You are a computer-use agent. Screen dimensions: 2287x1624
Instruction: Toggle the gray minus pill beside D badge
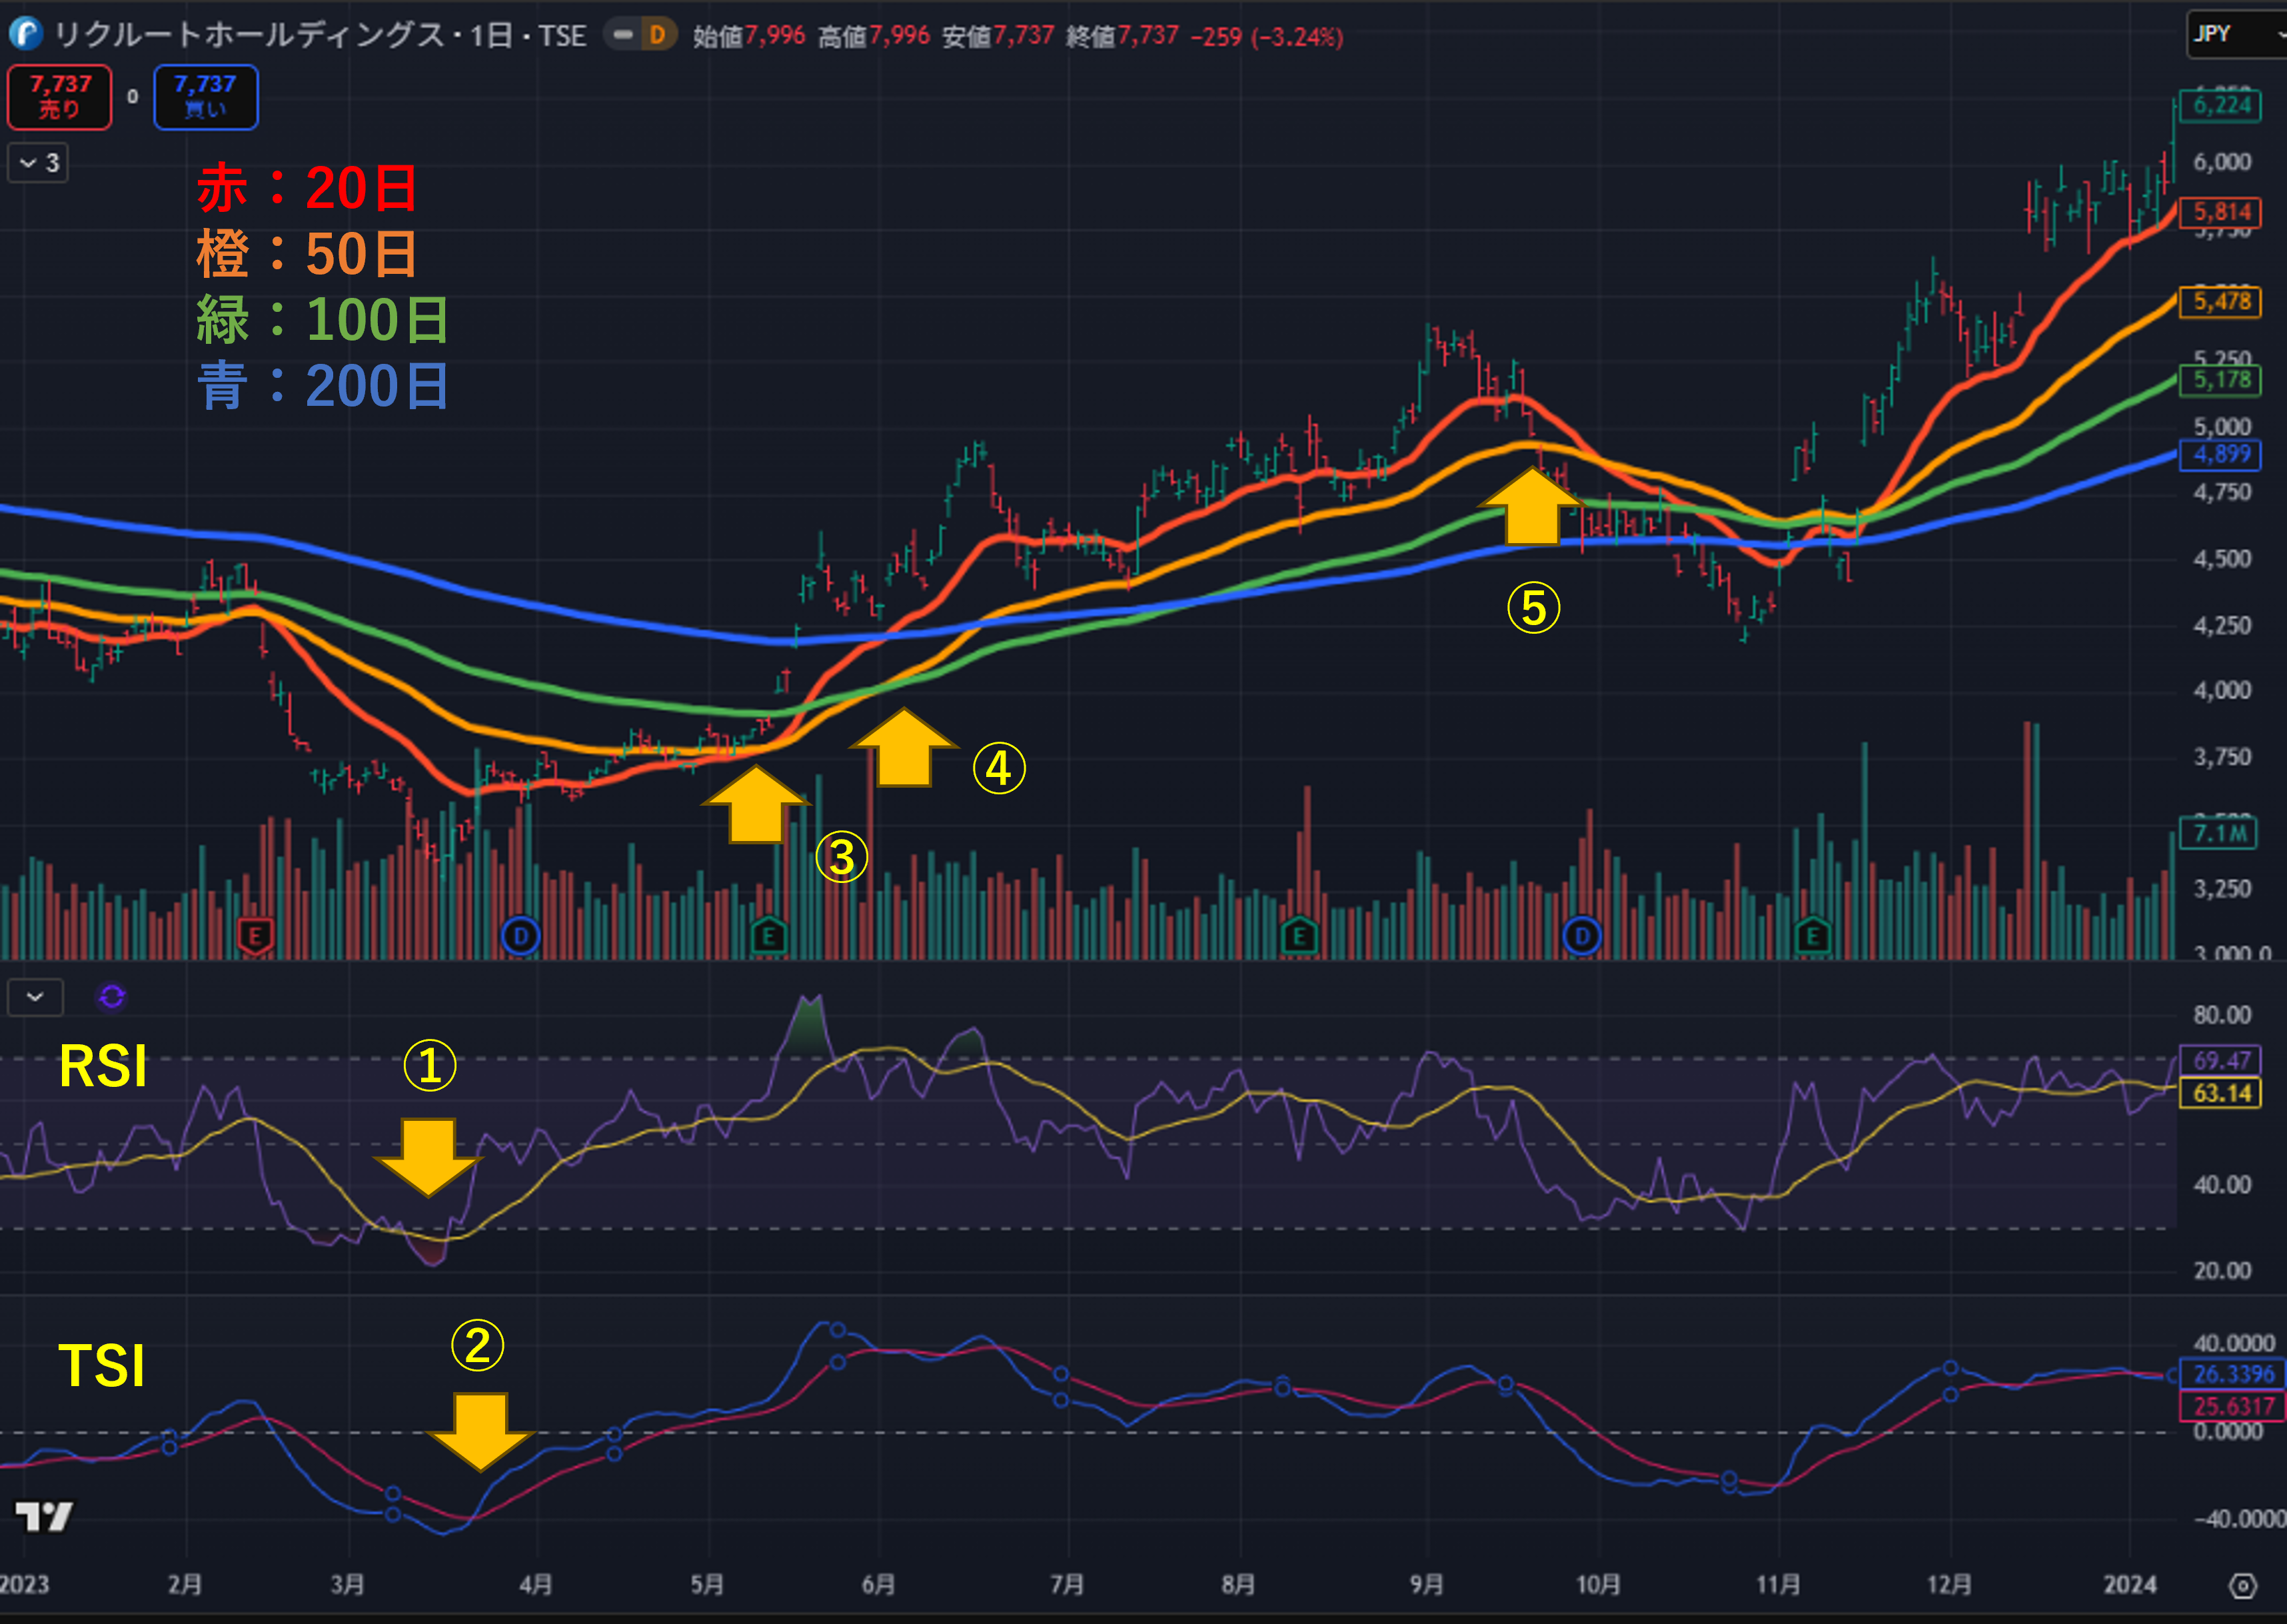click(623, 35)
